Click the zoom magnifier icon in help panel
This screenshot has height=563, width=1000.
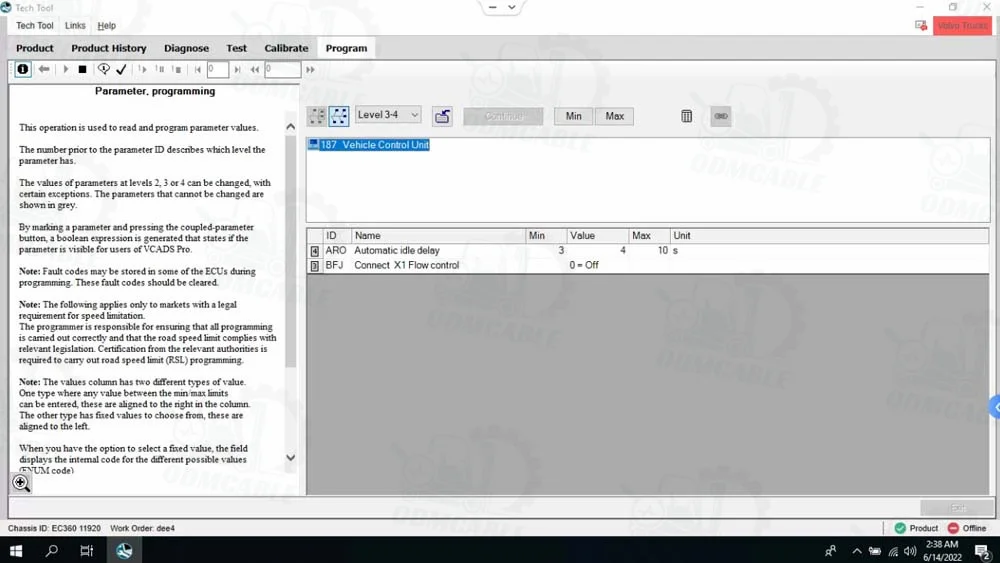(21, 483)
